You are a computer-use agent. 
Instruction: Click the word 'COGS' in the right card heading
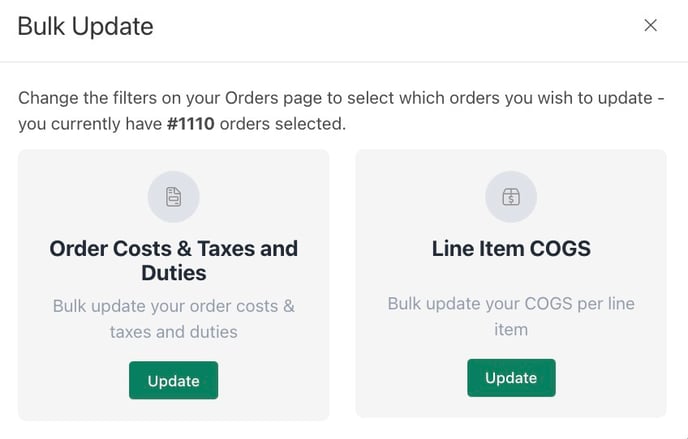560,249
